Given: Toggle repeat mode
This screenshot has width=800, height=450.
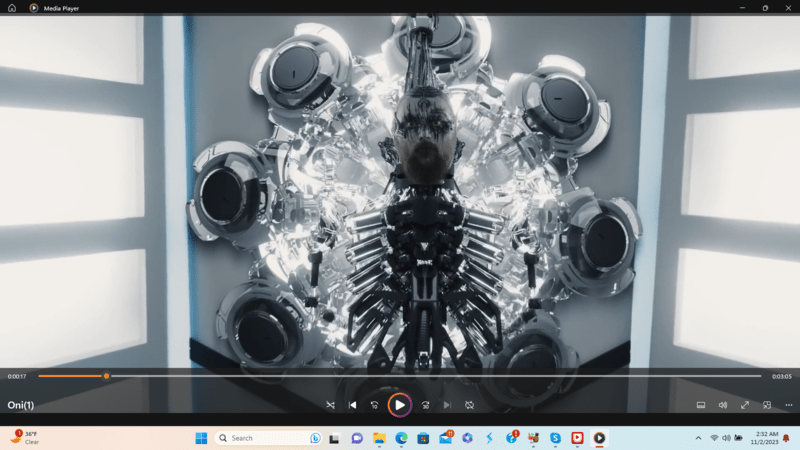Looking at the screenshot, I should (x=469, y=405).
